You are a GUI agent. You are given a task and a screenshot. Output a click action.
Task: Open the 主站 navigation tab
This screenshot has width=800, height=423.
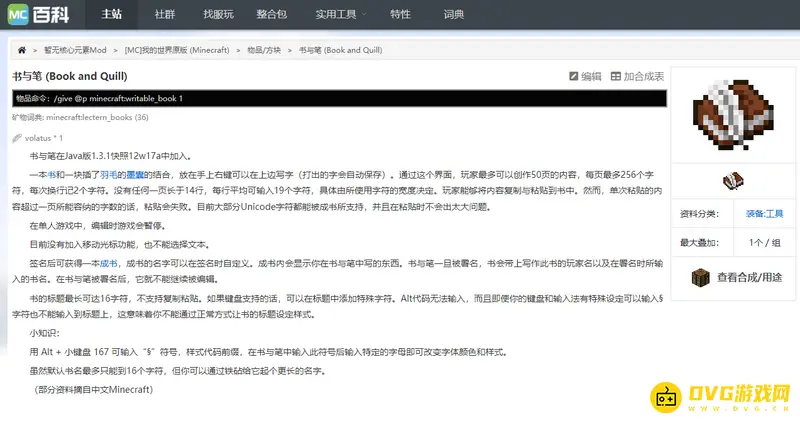(112, 15)
